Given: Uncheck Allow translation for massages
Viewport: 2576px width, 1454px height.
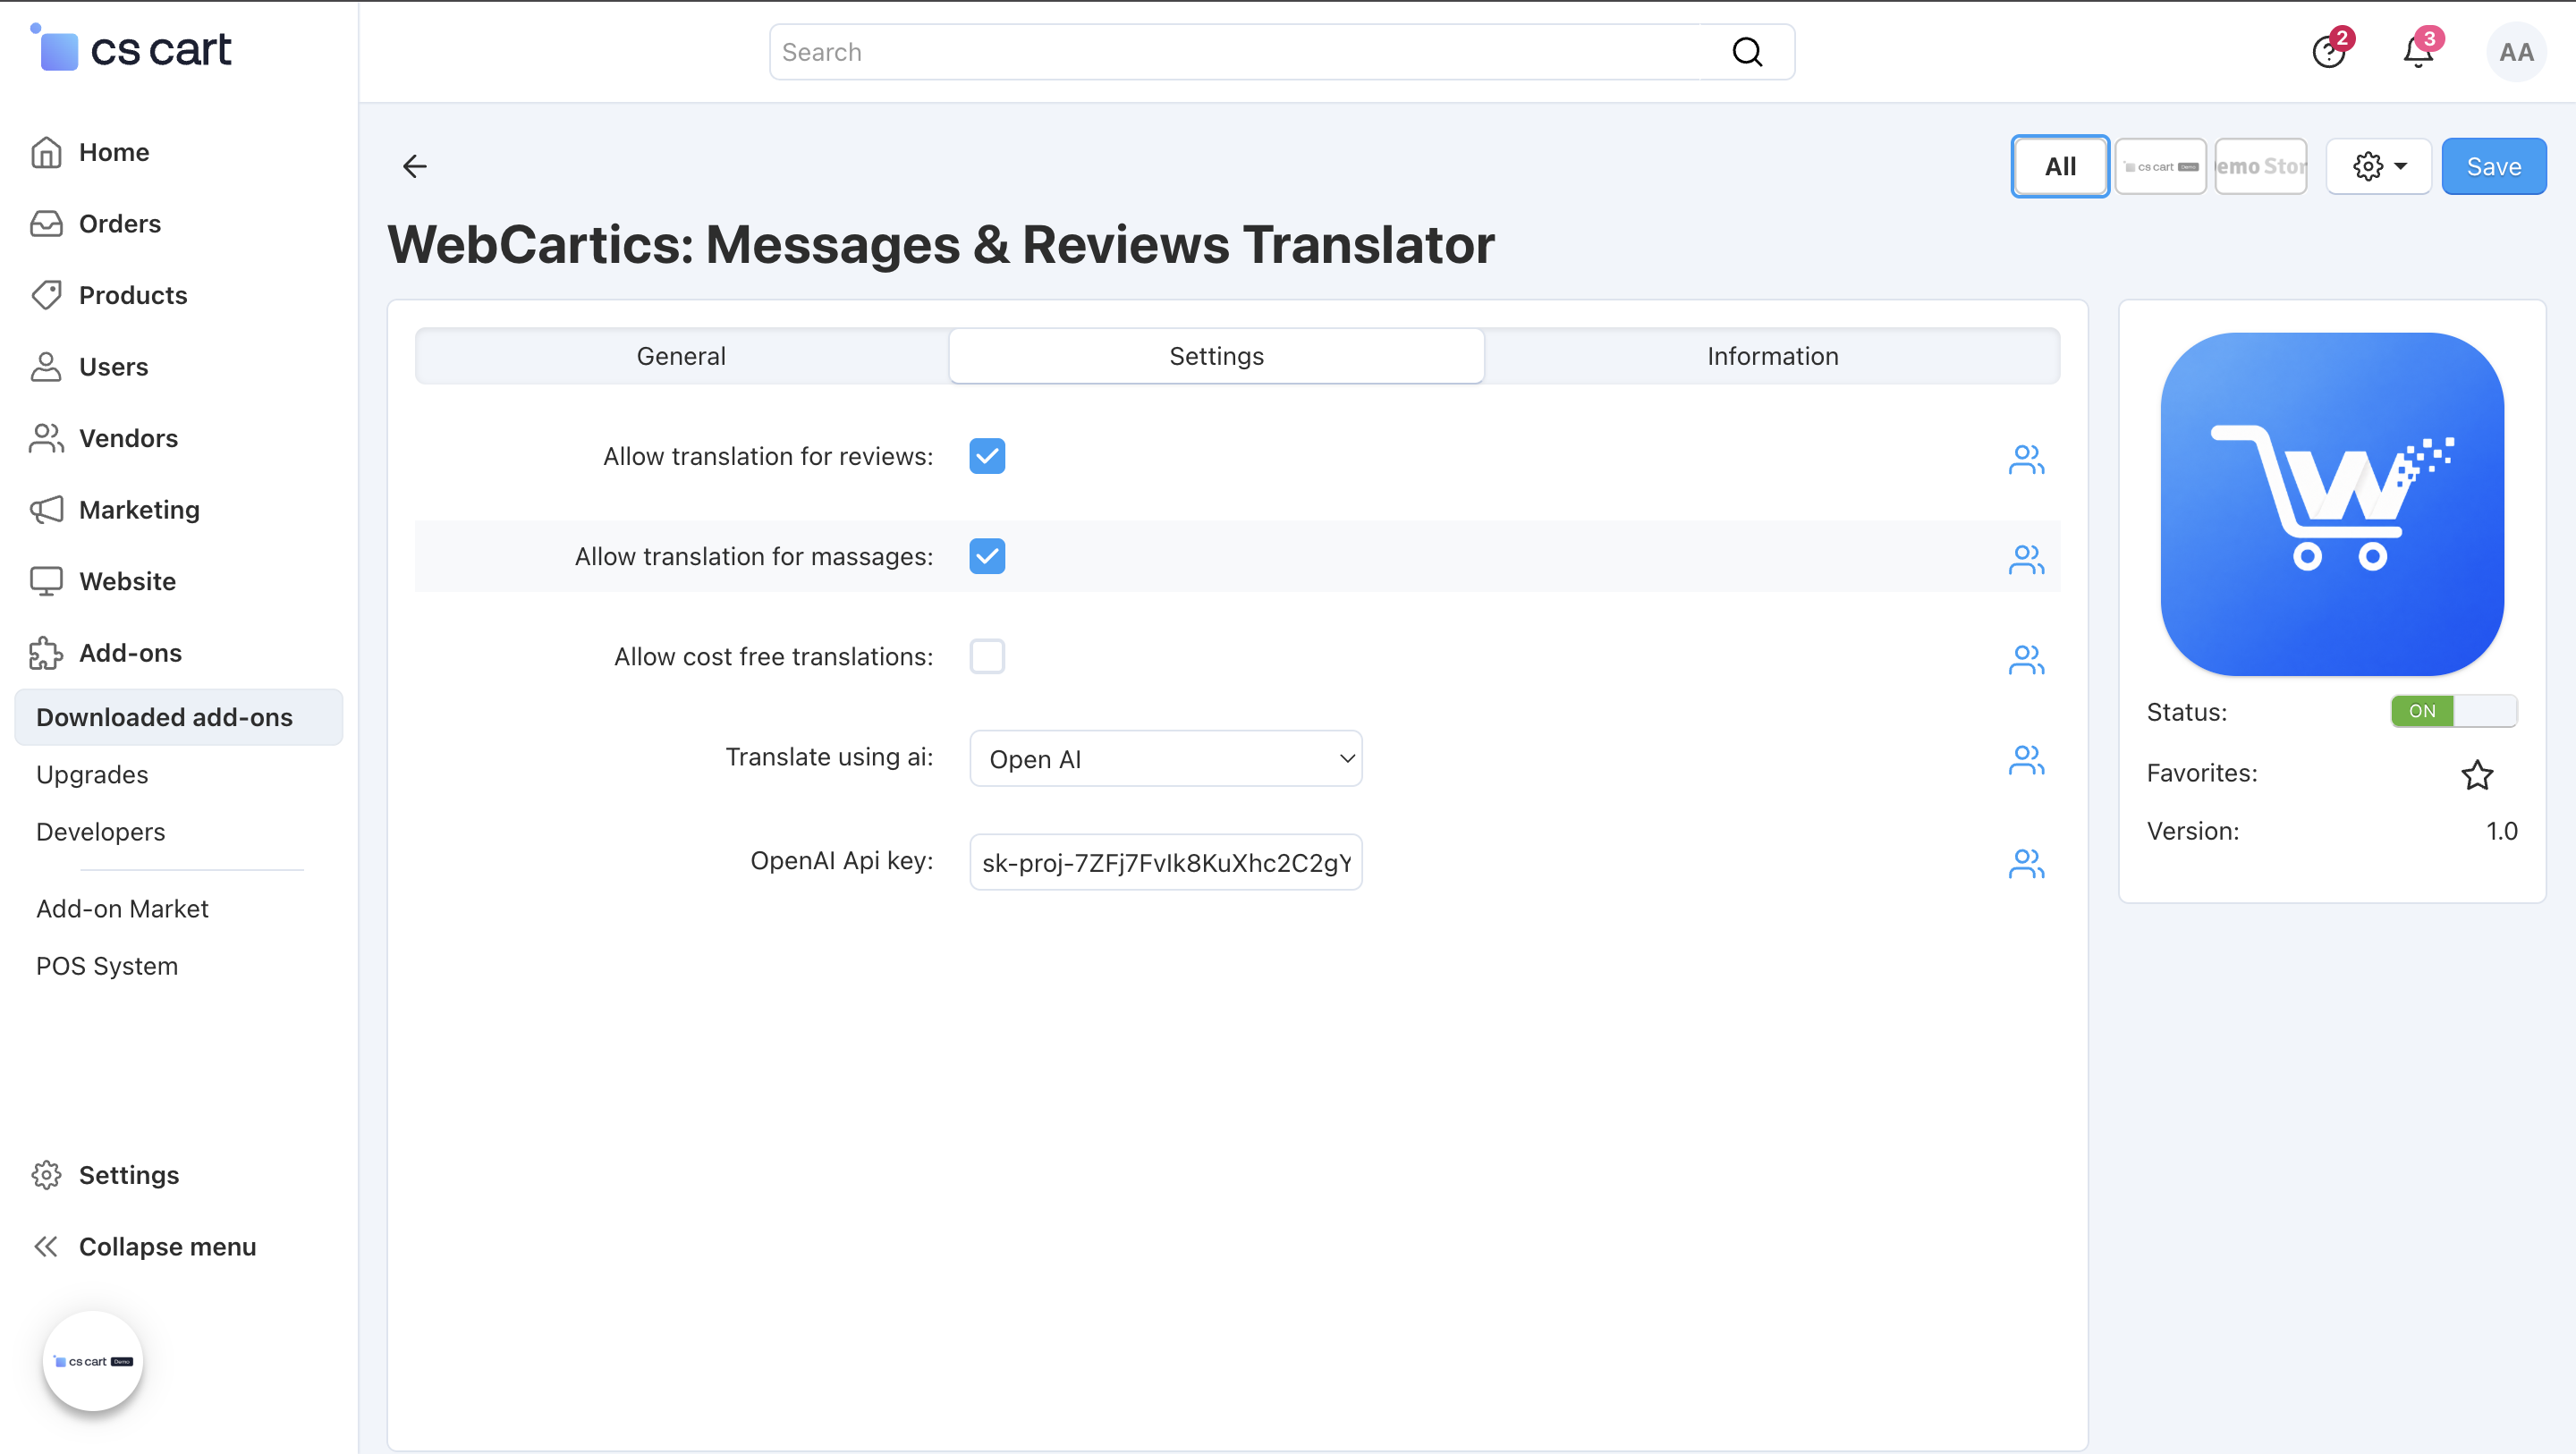Looking at the screenshot, I should [987, 556].
